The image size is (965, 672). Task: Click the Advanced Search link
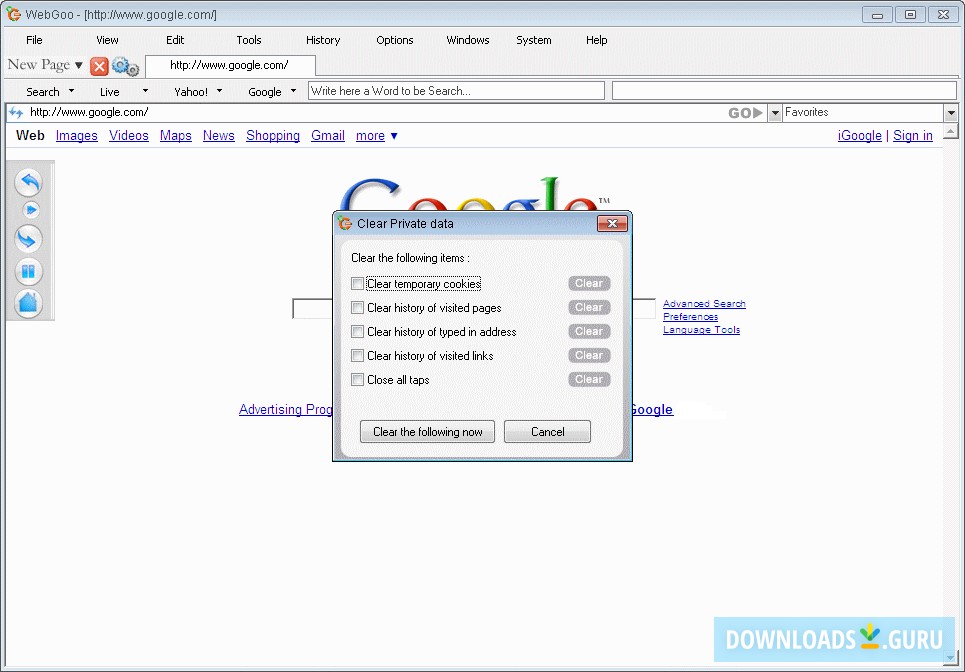point(704,303)
